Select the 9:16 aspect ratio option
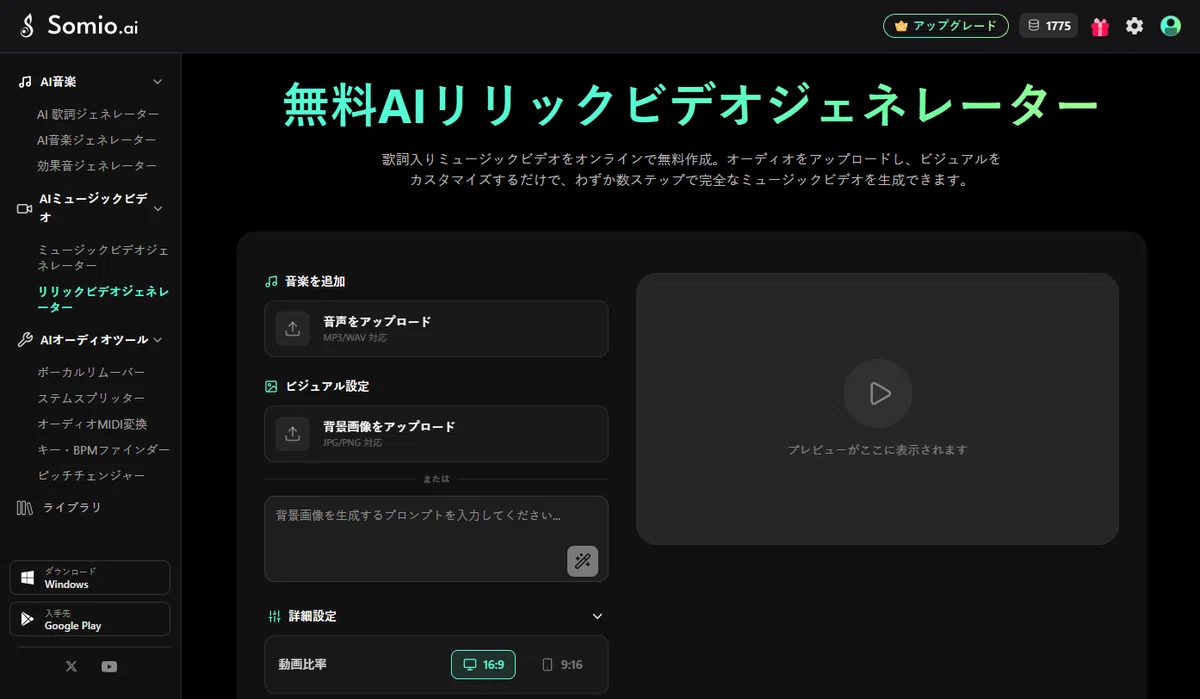Image resolution: width=1200 pixels, height=699 pixels. (x=562, y=665)
